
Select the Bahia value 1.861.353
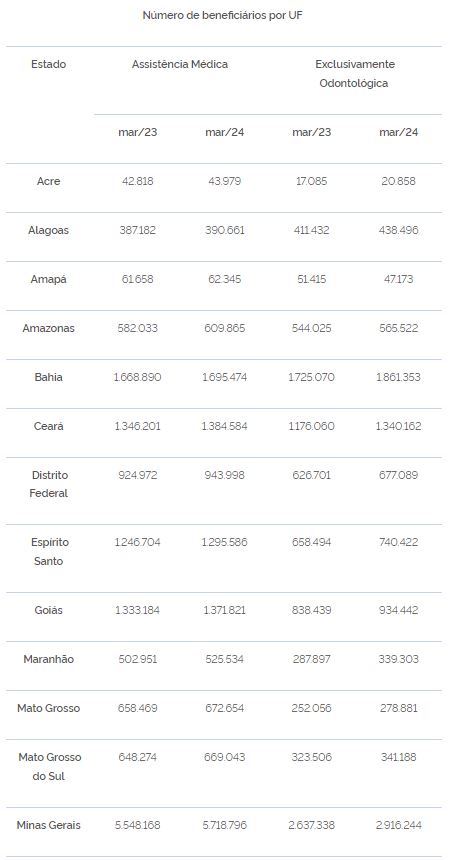[399, 377]
